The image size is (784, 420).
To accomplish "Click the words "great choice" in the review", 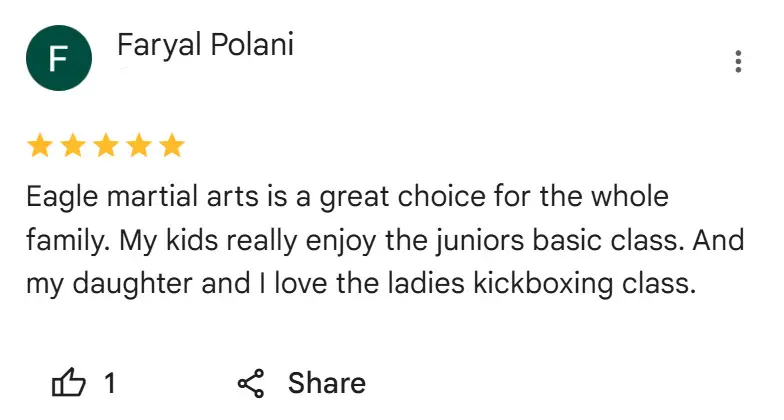I will pyautogui.click(x=402, y=196).
